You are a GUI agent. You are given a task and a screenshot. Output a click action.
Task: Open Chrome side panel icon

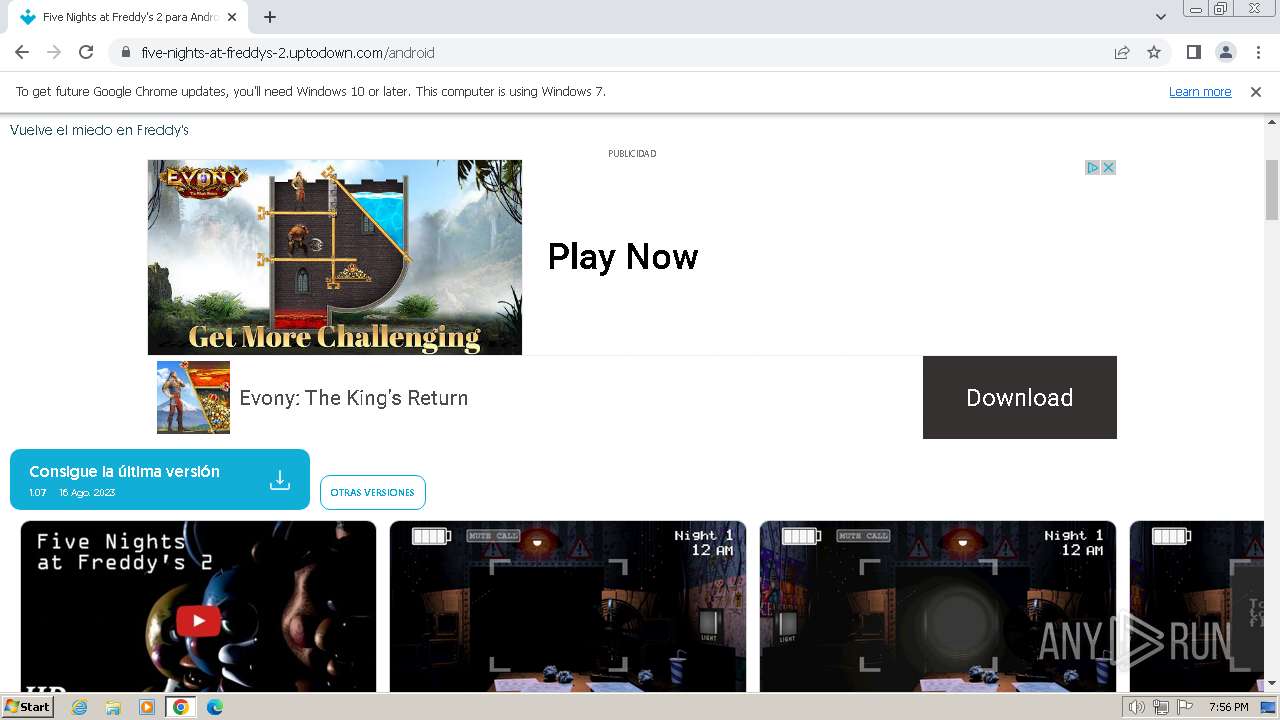click(1193, 52)
